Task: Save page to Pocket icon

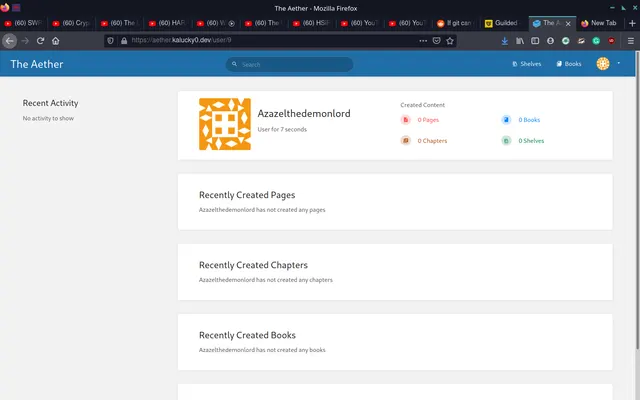Action: (x=436, y=40)
